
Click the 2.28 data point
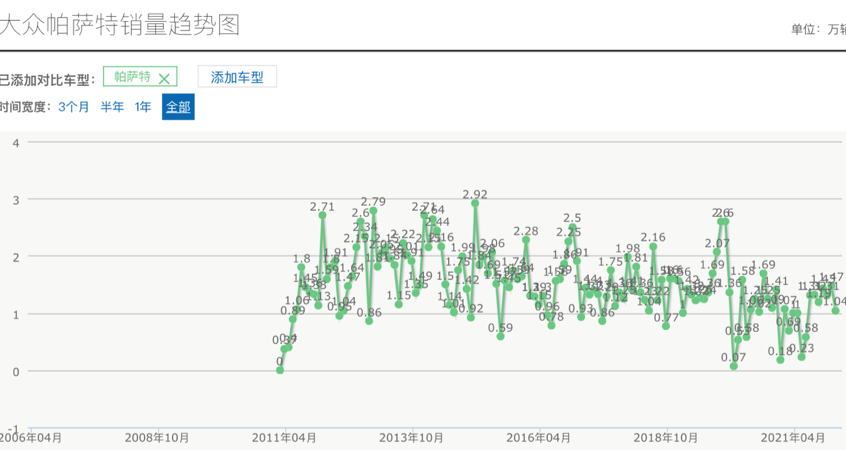(526, 240)
